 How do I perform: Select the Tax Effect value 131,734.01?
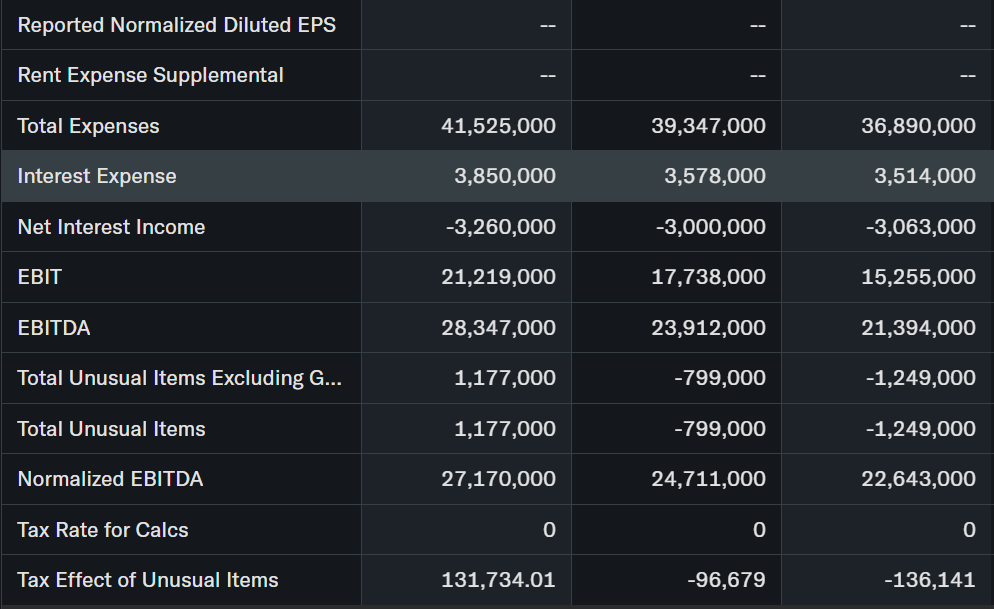click(498, 580)
